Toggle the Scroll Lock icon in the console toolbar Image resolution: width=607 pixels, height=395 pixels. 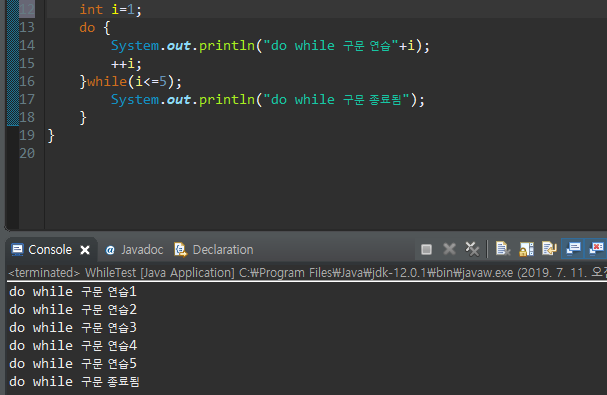(x=526, y=249)
